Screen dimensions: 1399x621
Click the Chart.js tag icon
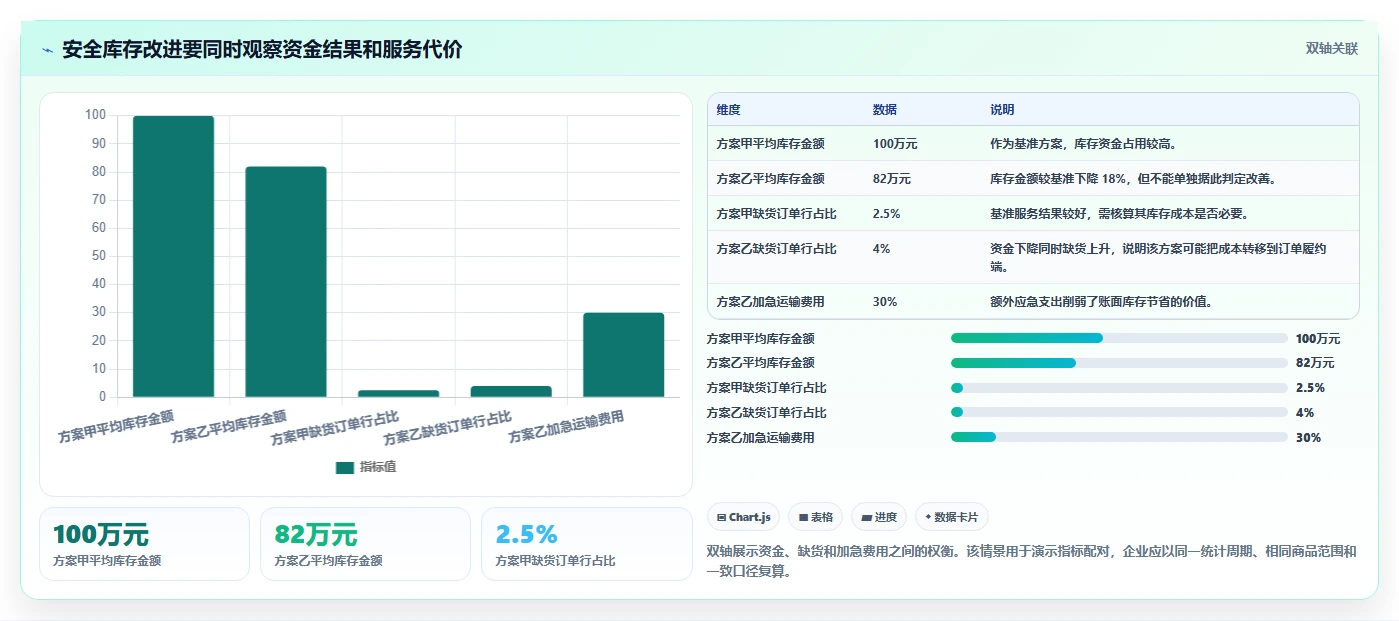[x=722, y=517]
